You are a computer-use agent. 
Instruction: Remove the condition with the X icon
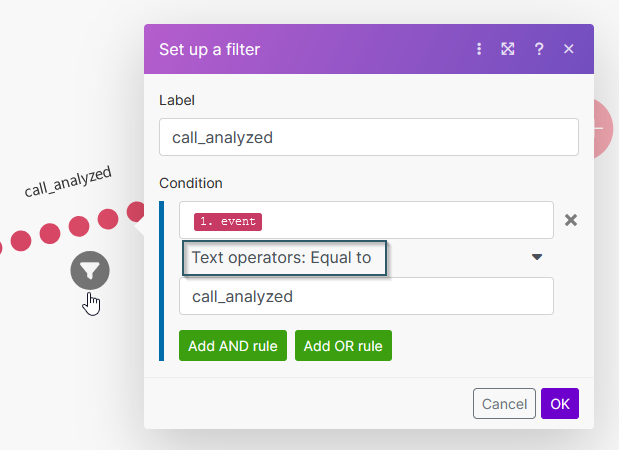[x=571, y=220]
